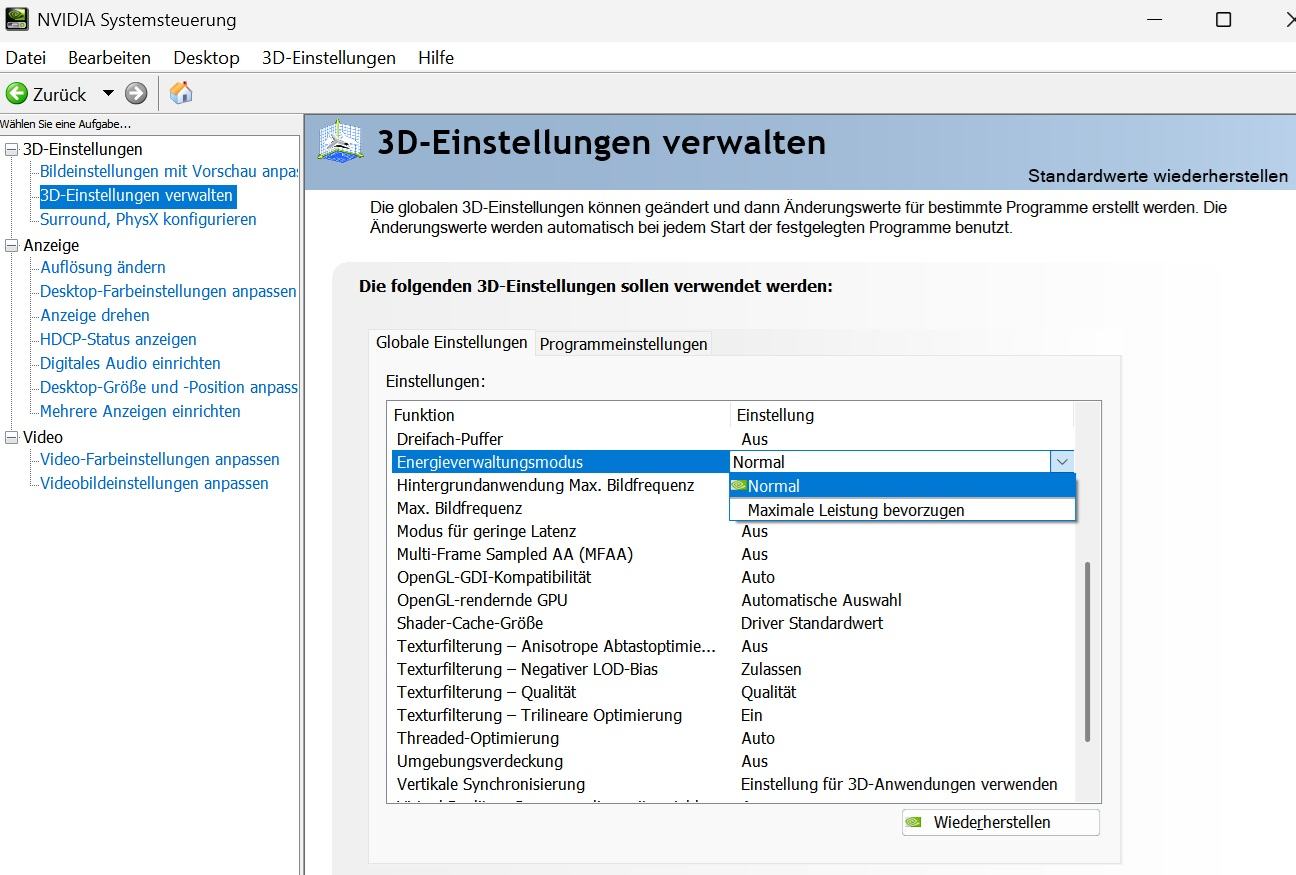This screenshot has height=875, width=1296.
Task: Open HDCP-Status anzeigen page
Action: 118,339
